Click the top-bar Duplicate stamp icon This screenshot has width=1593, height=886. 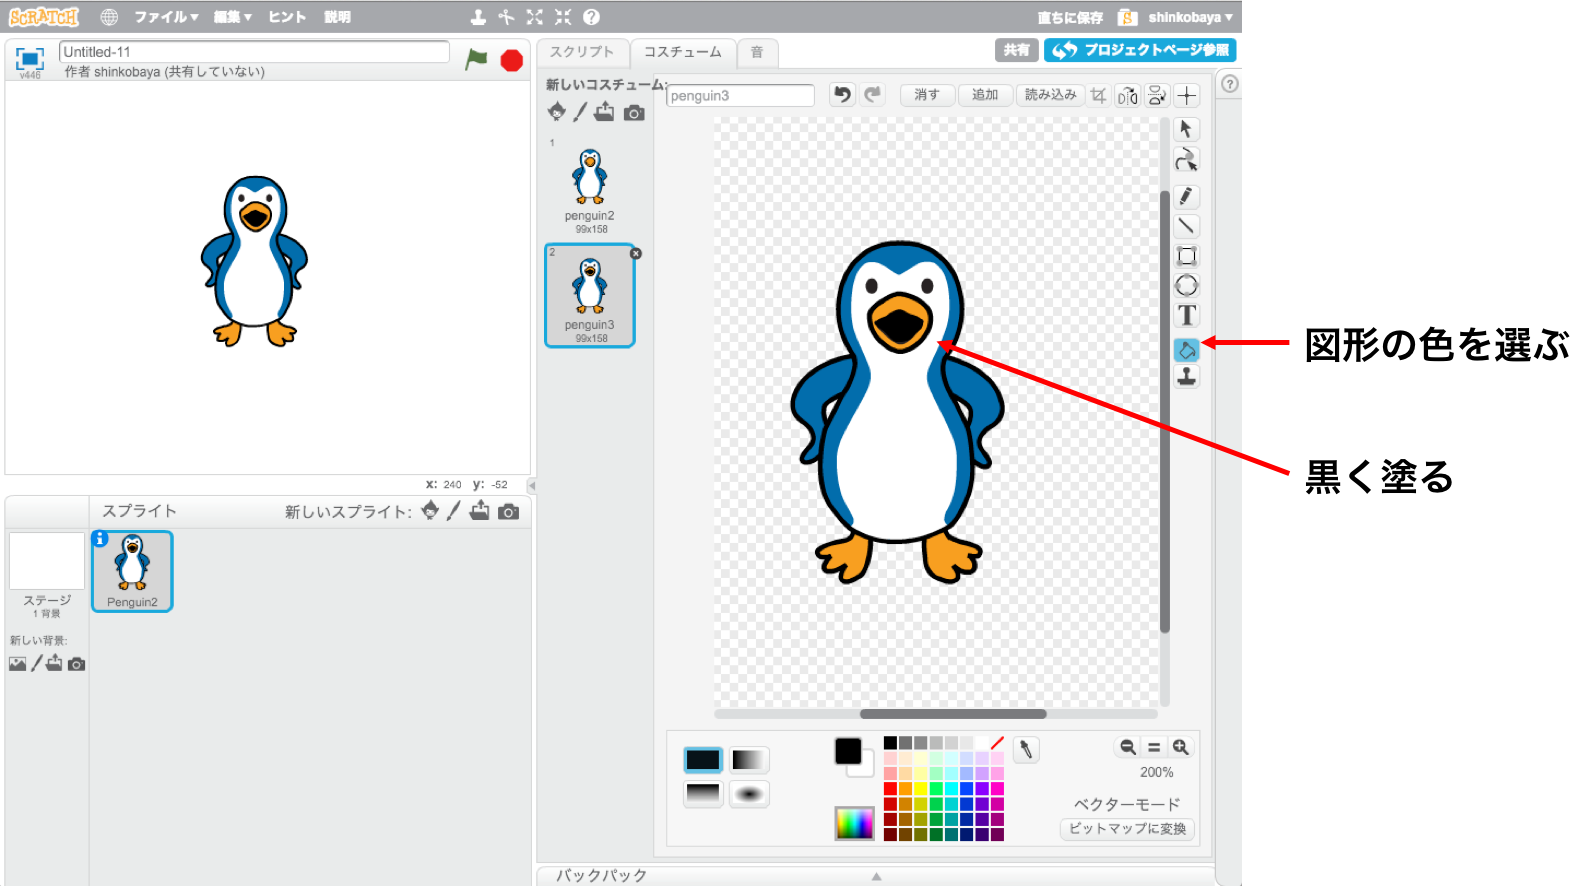[478, 17]
